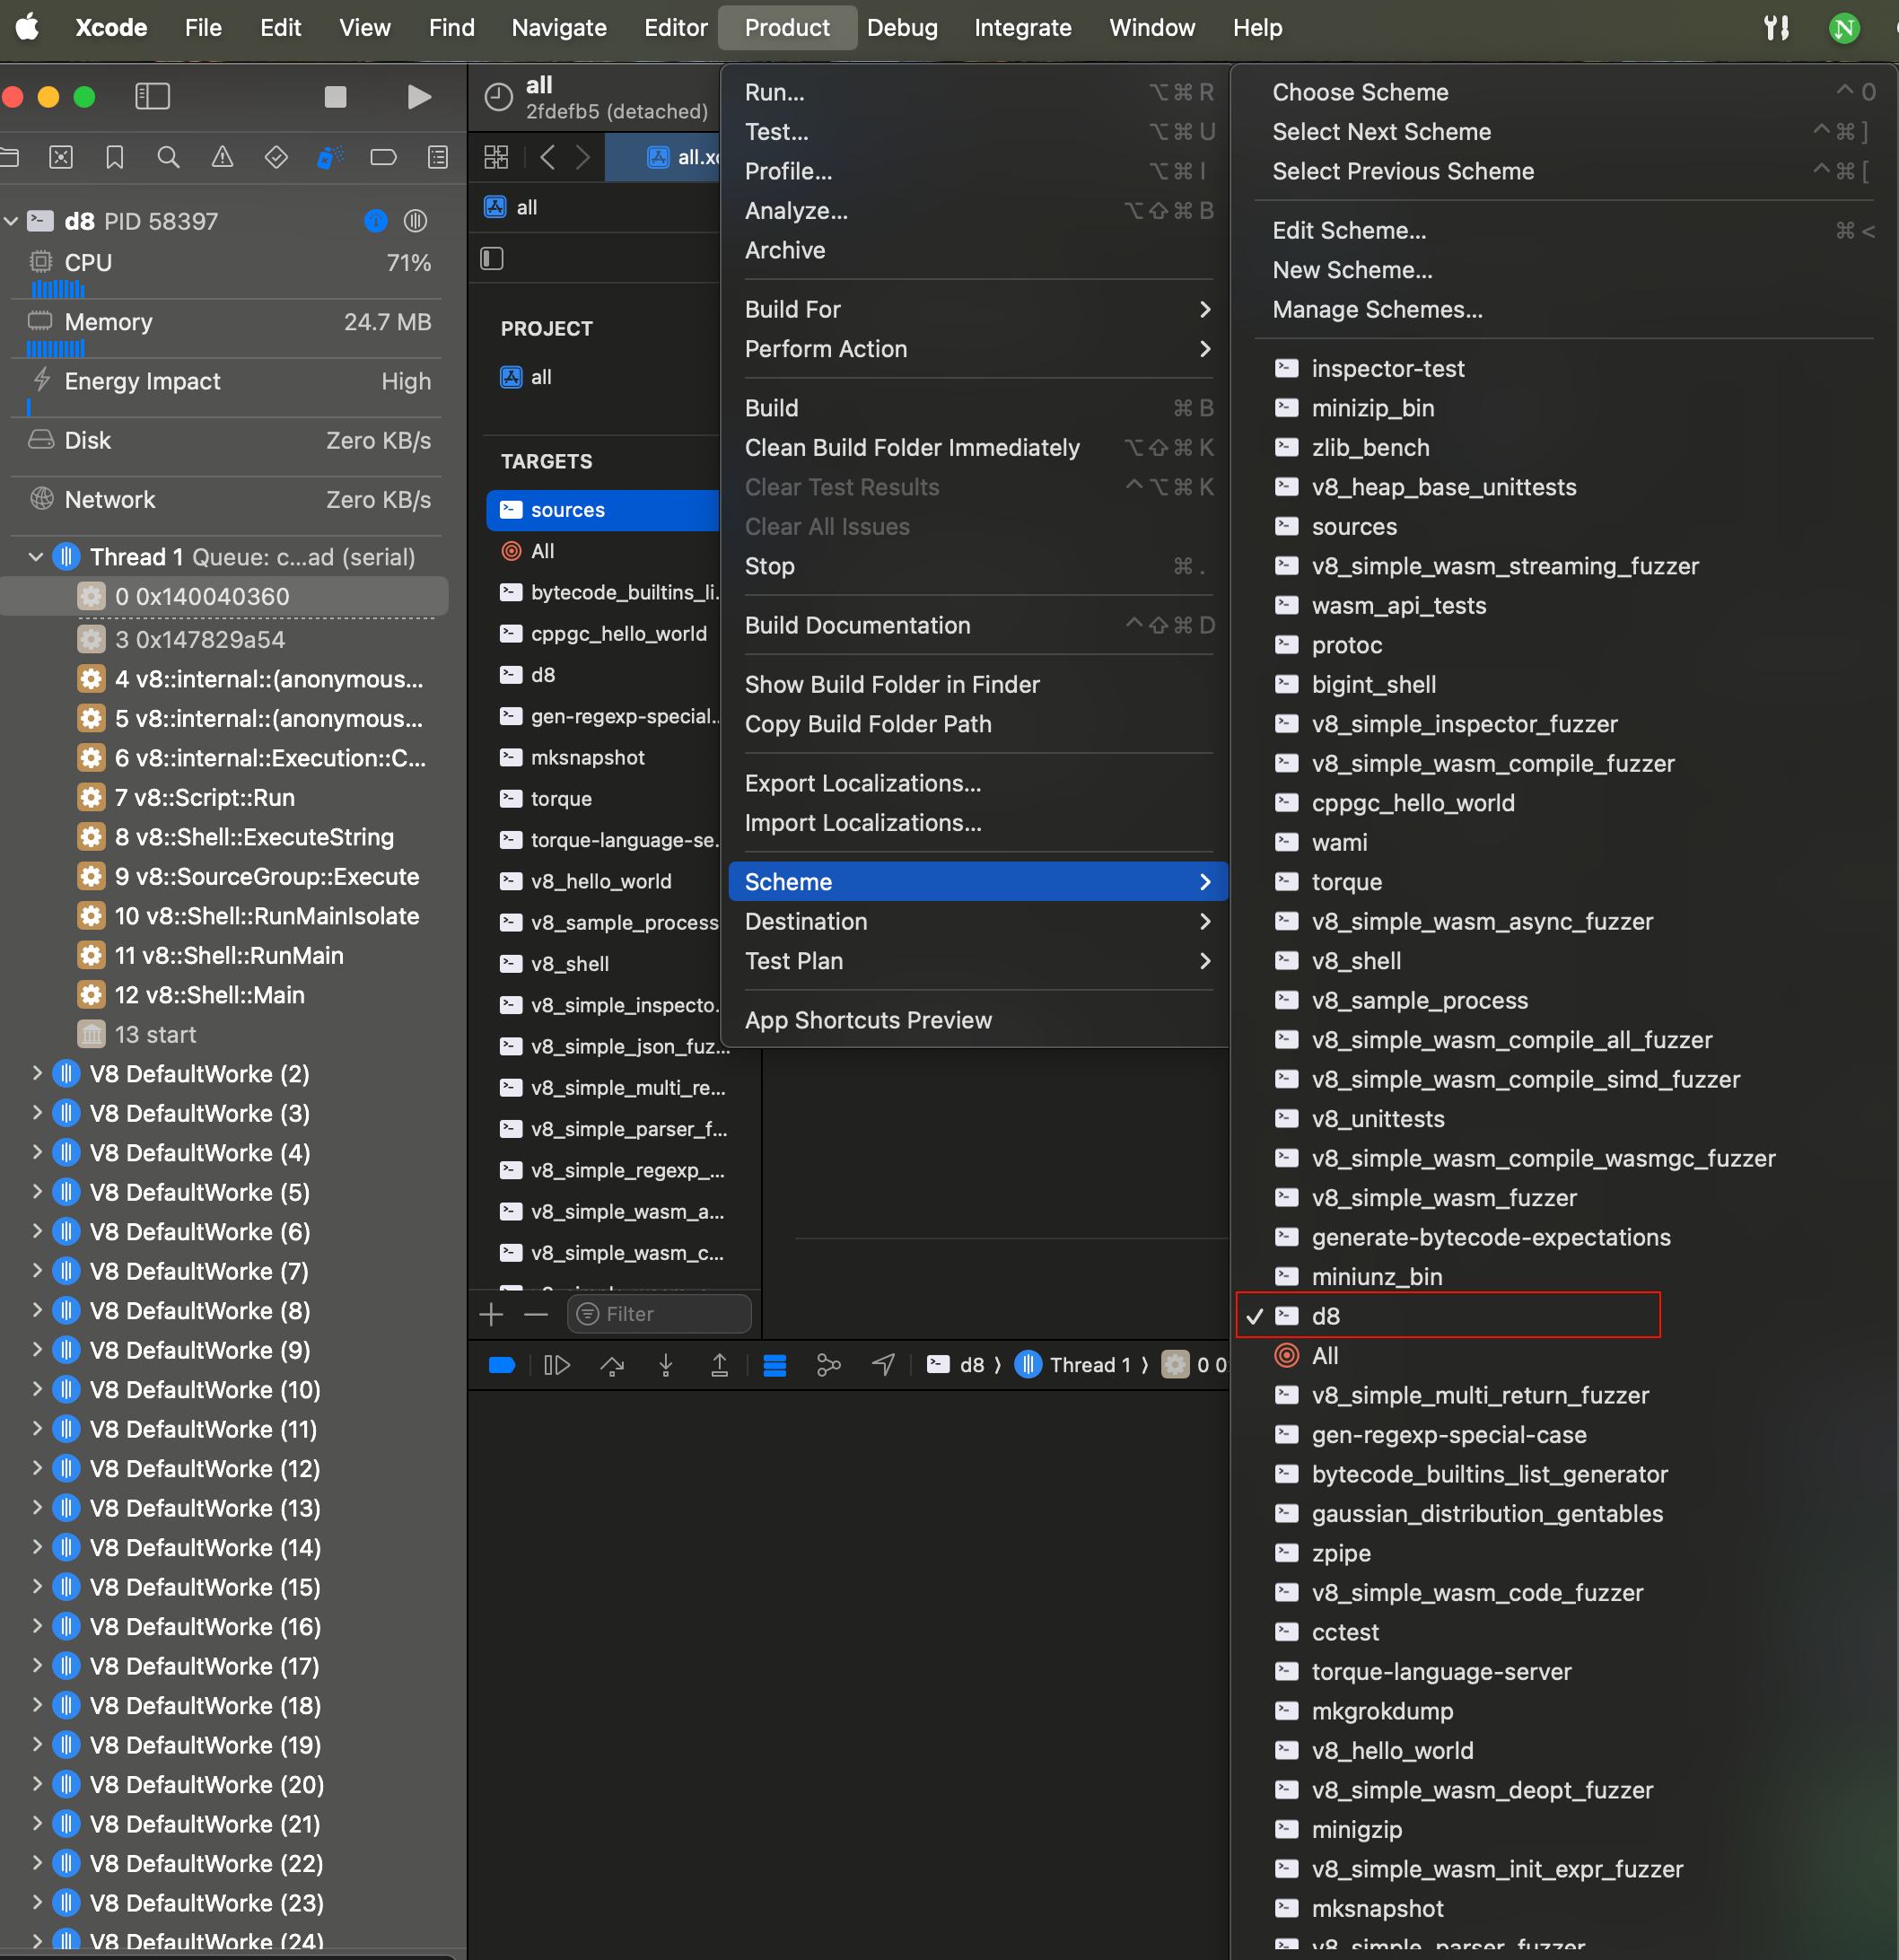
Task: Click the Run play button in toolbar
Action: point(419,96)
